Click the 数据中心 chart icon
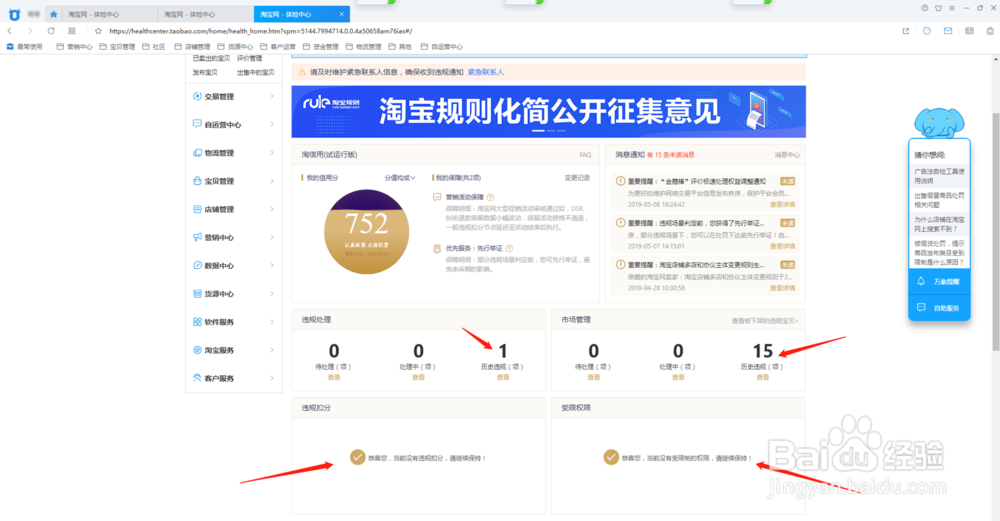 pos(197,265)
